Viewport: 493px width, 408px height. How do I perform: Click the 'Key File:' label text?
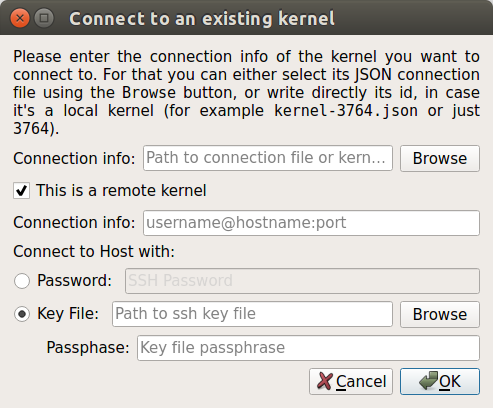tap(68, 314)
